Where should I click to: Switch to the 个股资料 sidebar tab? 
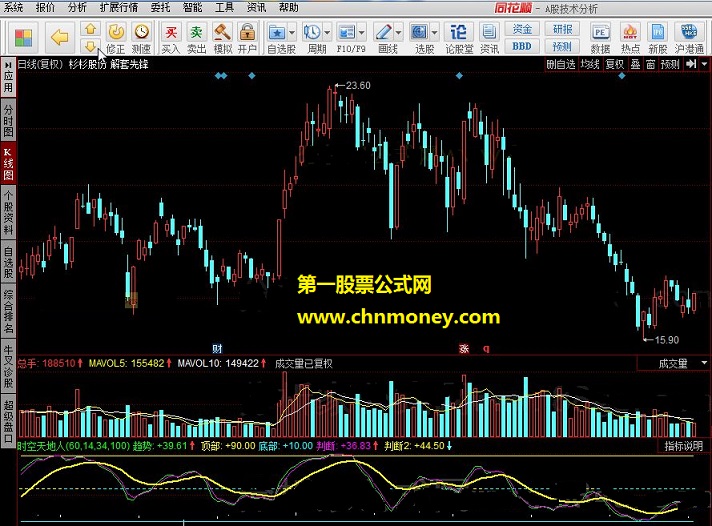click(8, 212)
